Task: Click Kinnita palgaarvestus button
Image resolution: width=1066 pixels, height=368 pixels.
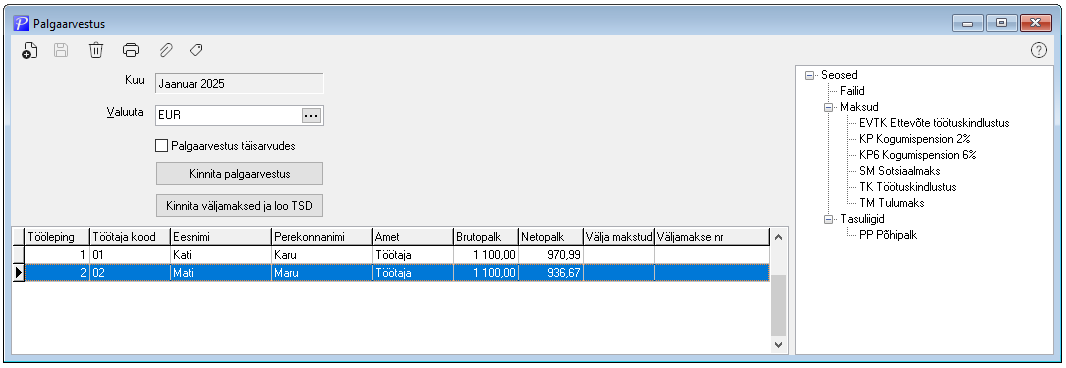Action: click(239, 173)
